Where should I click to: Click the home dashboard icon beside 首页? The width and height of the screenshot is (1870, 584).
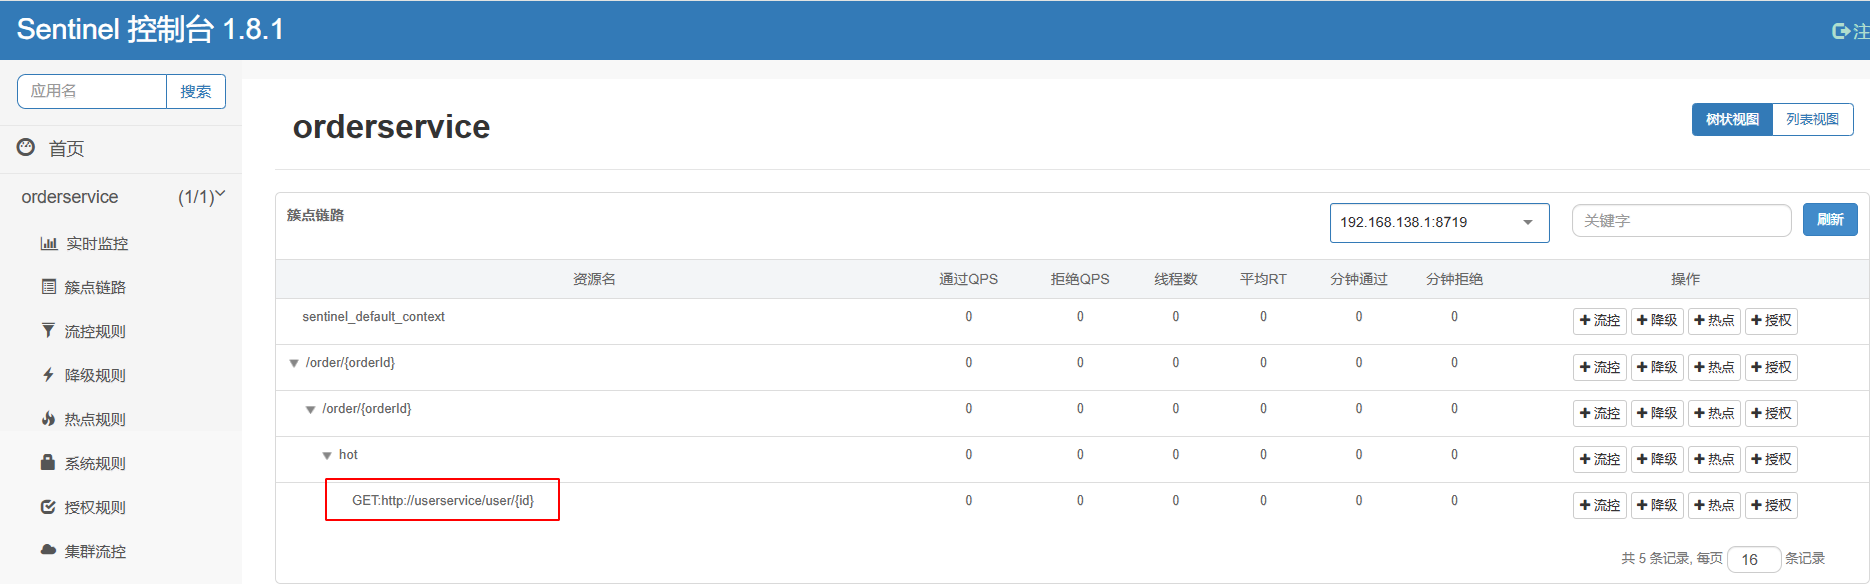26,148
